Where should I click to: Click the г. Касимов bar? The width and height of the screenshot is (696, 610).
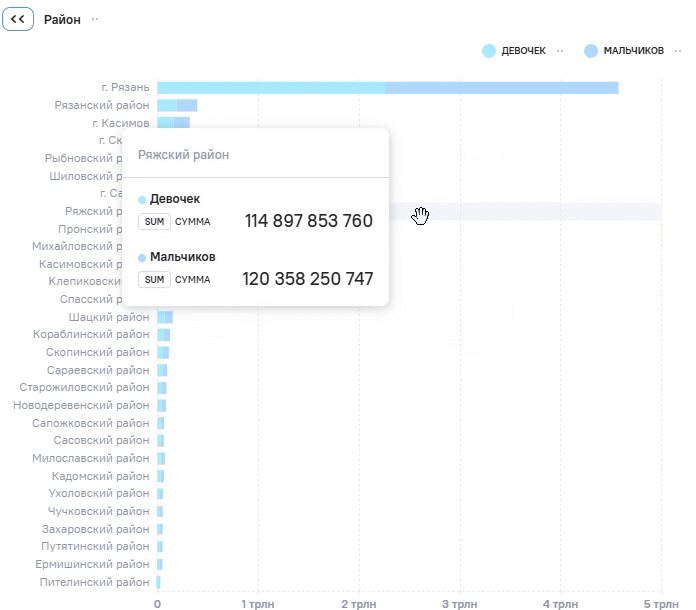(174, 123)
